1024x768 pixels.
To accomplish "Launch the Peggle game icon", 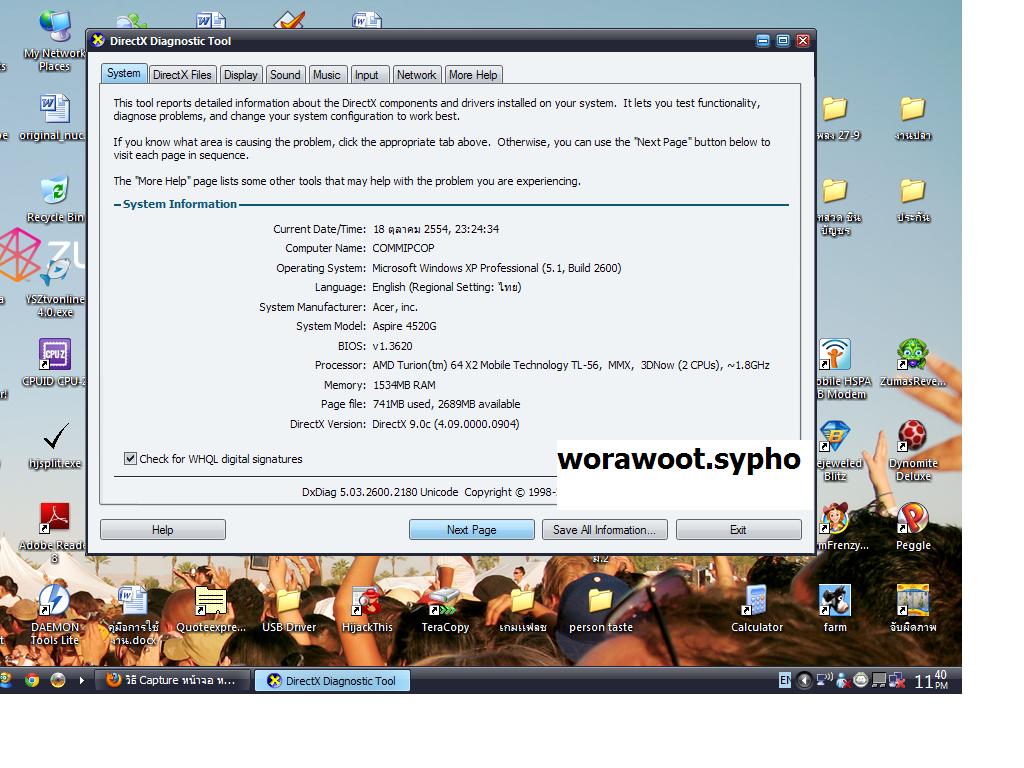I will (x=912, y=521).
